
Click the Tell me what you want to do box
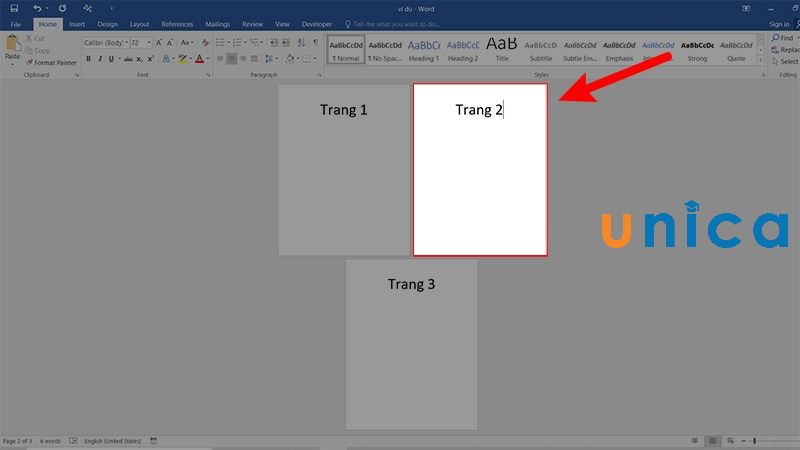(x=392, y=24)
